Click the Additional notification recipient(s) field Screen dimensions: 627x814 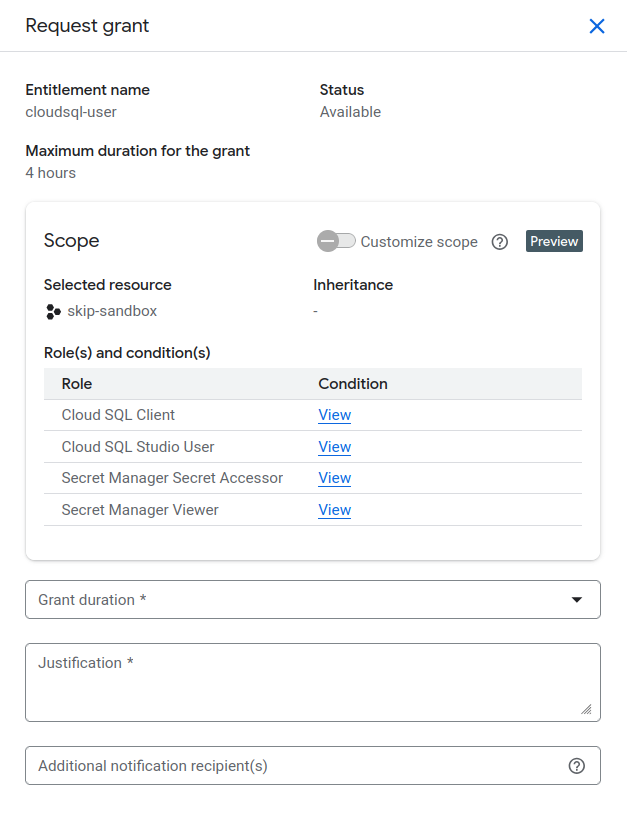290,766
